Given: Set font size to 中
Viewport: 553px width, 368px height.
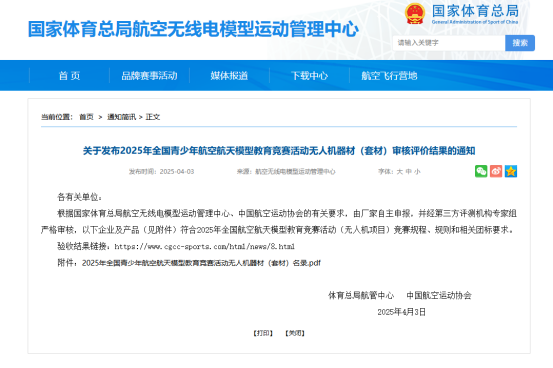Looking at the screenshot, I should (x=408, y=171).
